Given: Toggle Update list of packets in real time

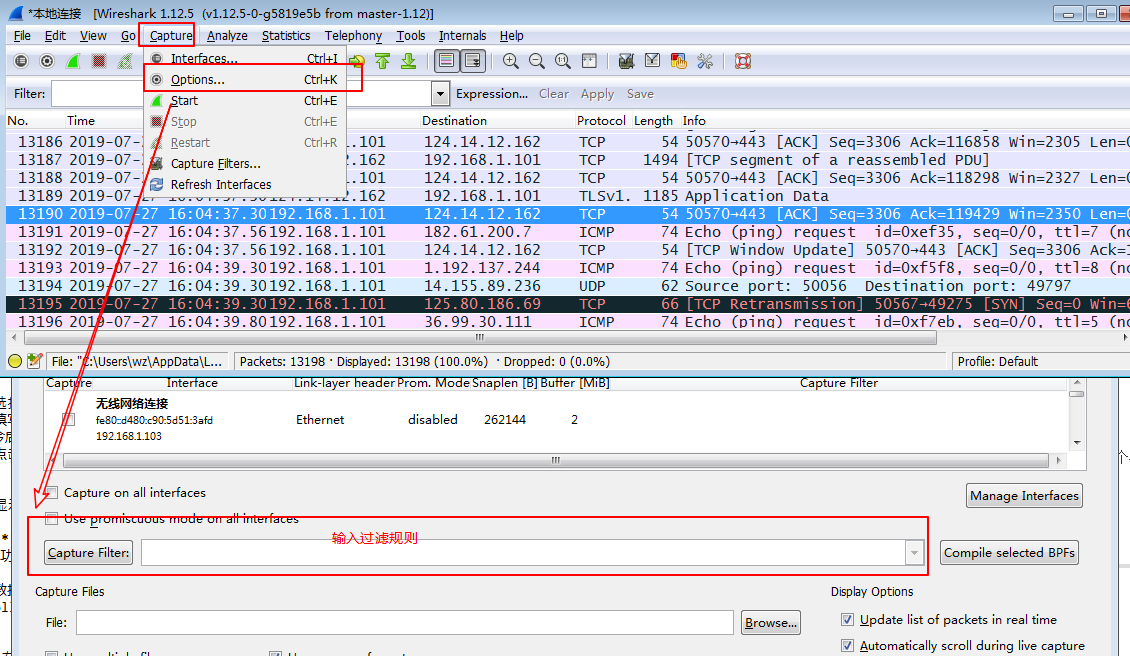Looking at the screenshot, I should (x=848, y=620).
